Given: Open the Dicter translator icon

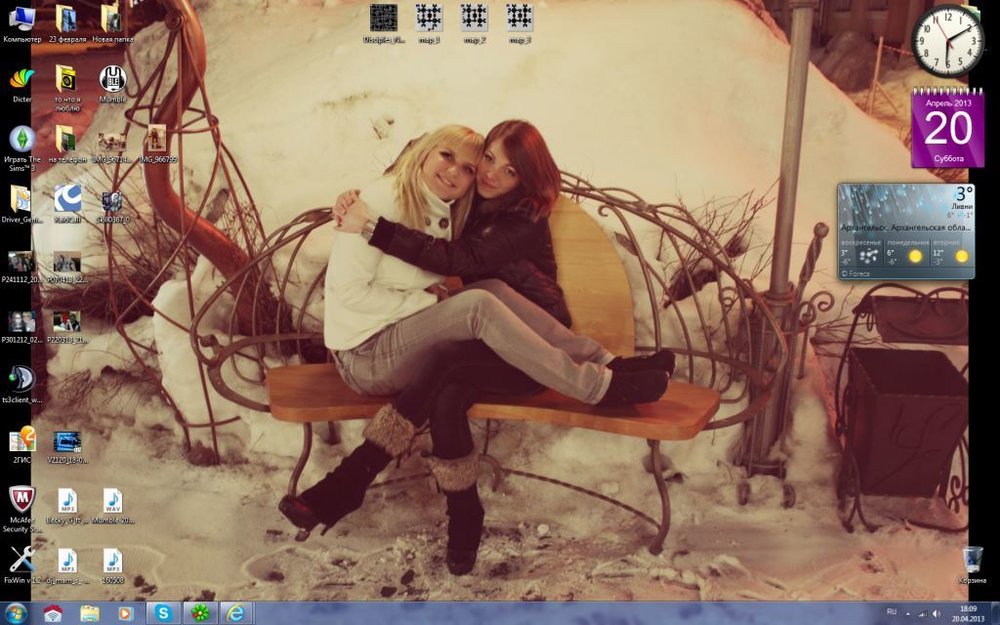Looking at the screenshot, I should 21,80.
